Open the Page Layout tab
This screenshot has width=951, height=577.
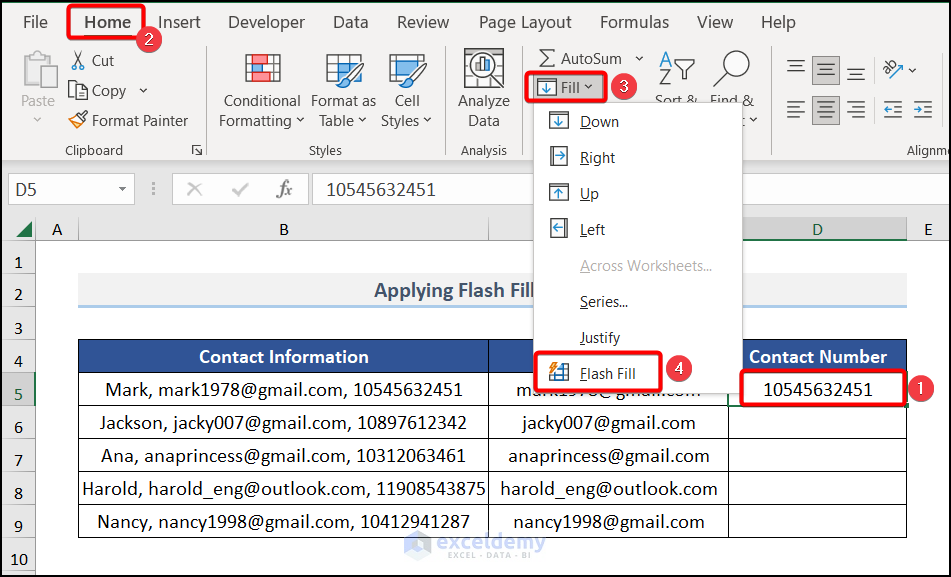click(525, 22)
